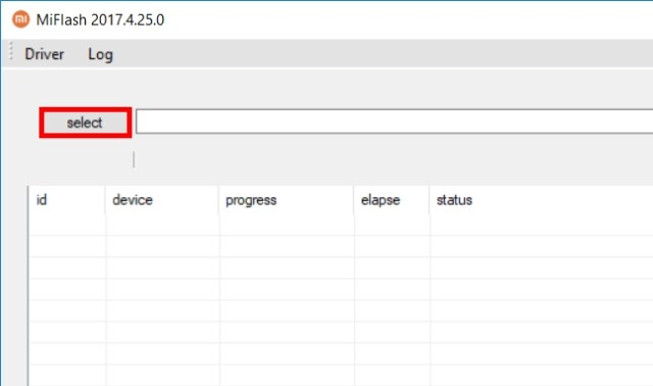Sort by the progress column header
653x386 pixels.
pos(286,200)
